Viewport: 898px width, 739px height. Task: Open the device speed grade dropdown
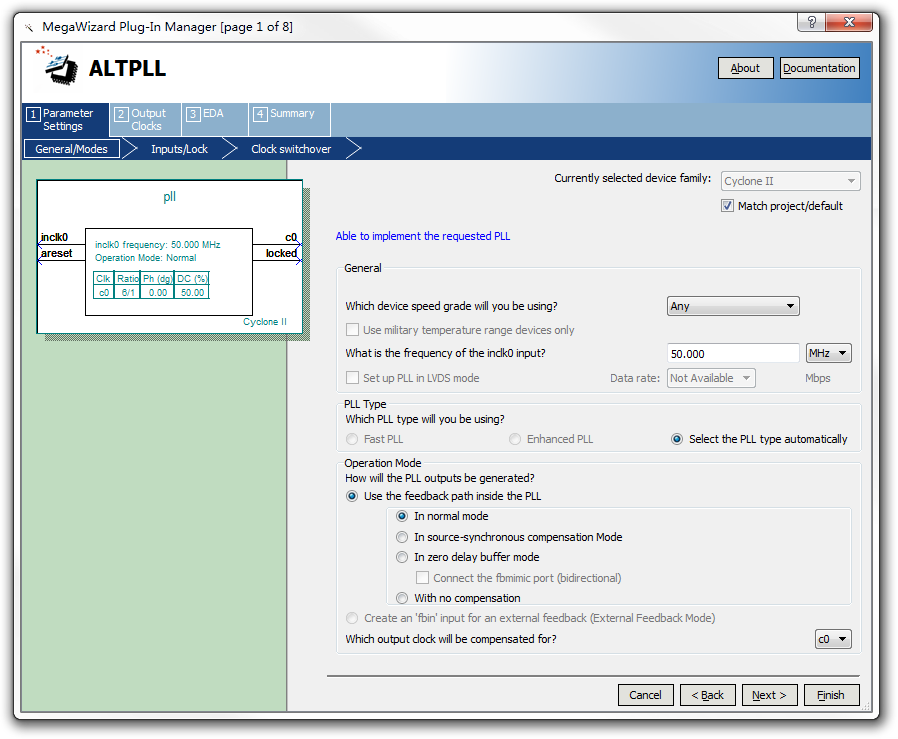732,306
